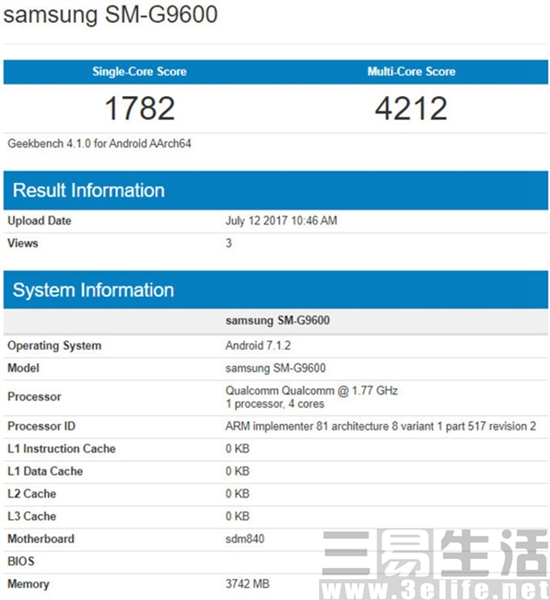Select L1 Instruction Cache '0 KB' value
Viewport: 550px width, 600px height.
tap(237, 449)
